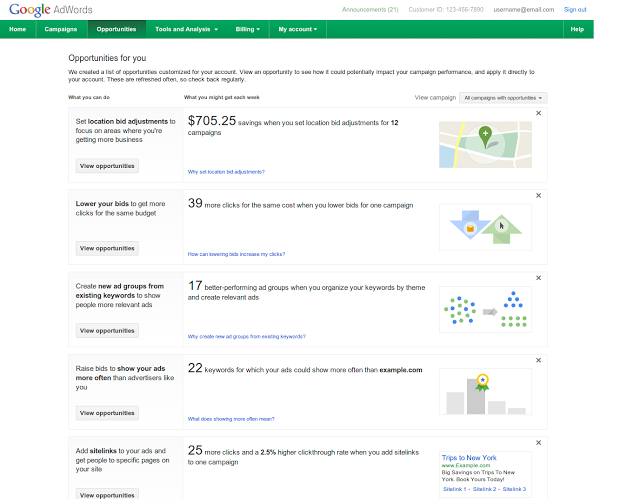Dismiss the Add sitelinks opportunity card

(538, 443)
